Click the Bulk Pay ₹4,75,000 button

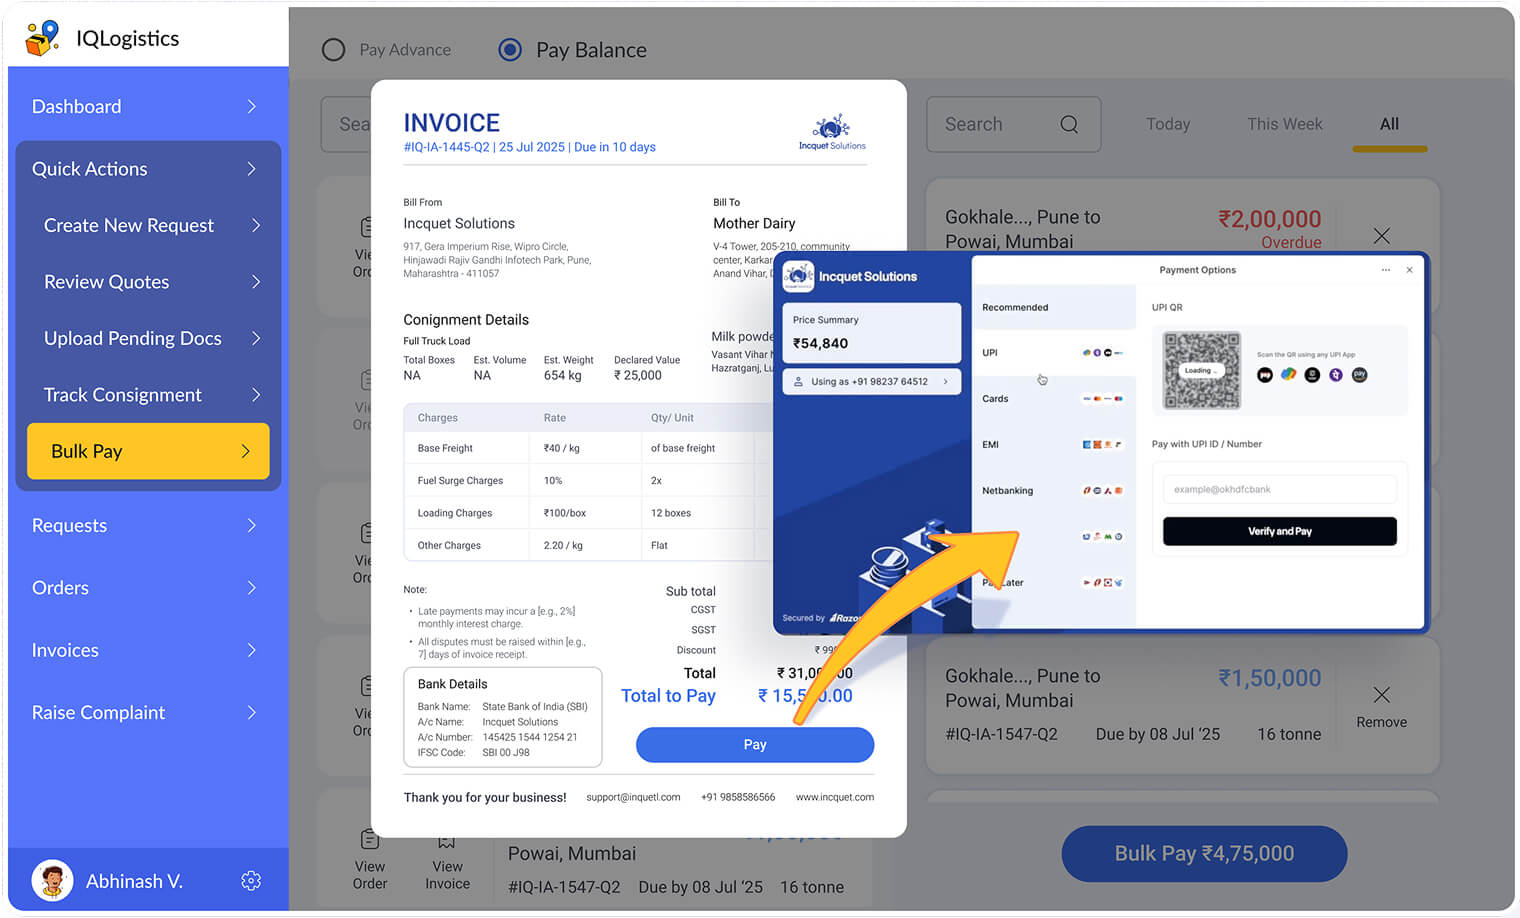coord(1203,854)
